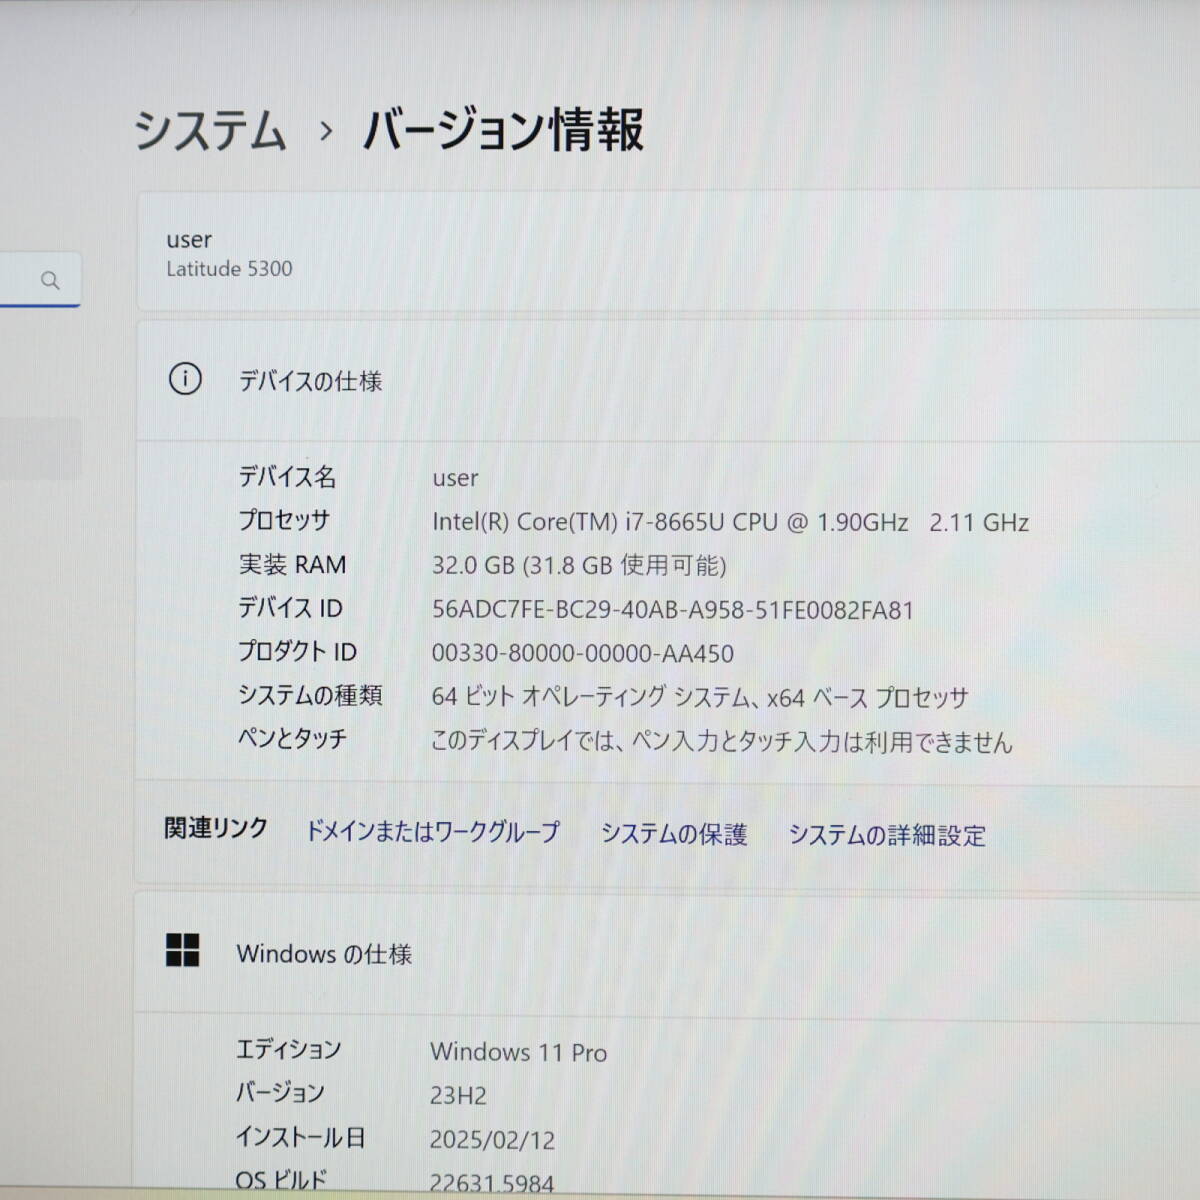The width and height of the screenshot is (1200, 1200).
Task: Open ドメインまたはワークグループ link
Action: (x=432, y=831)
